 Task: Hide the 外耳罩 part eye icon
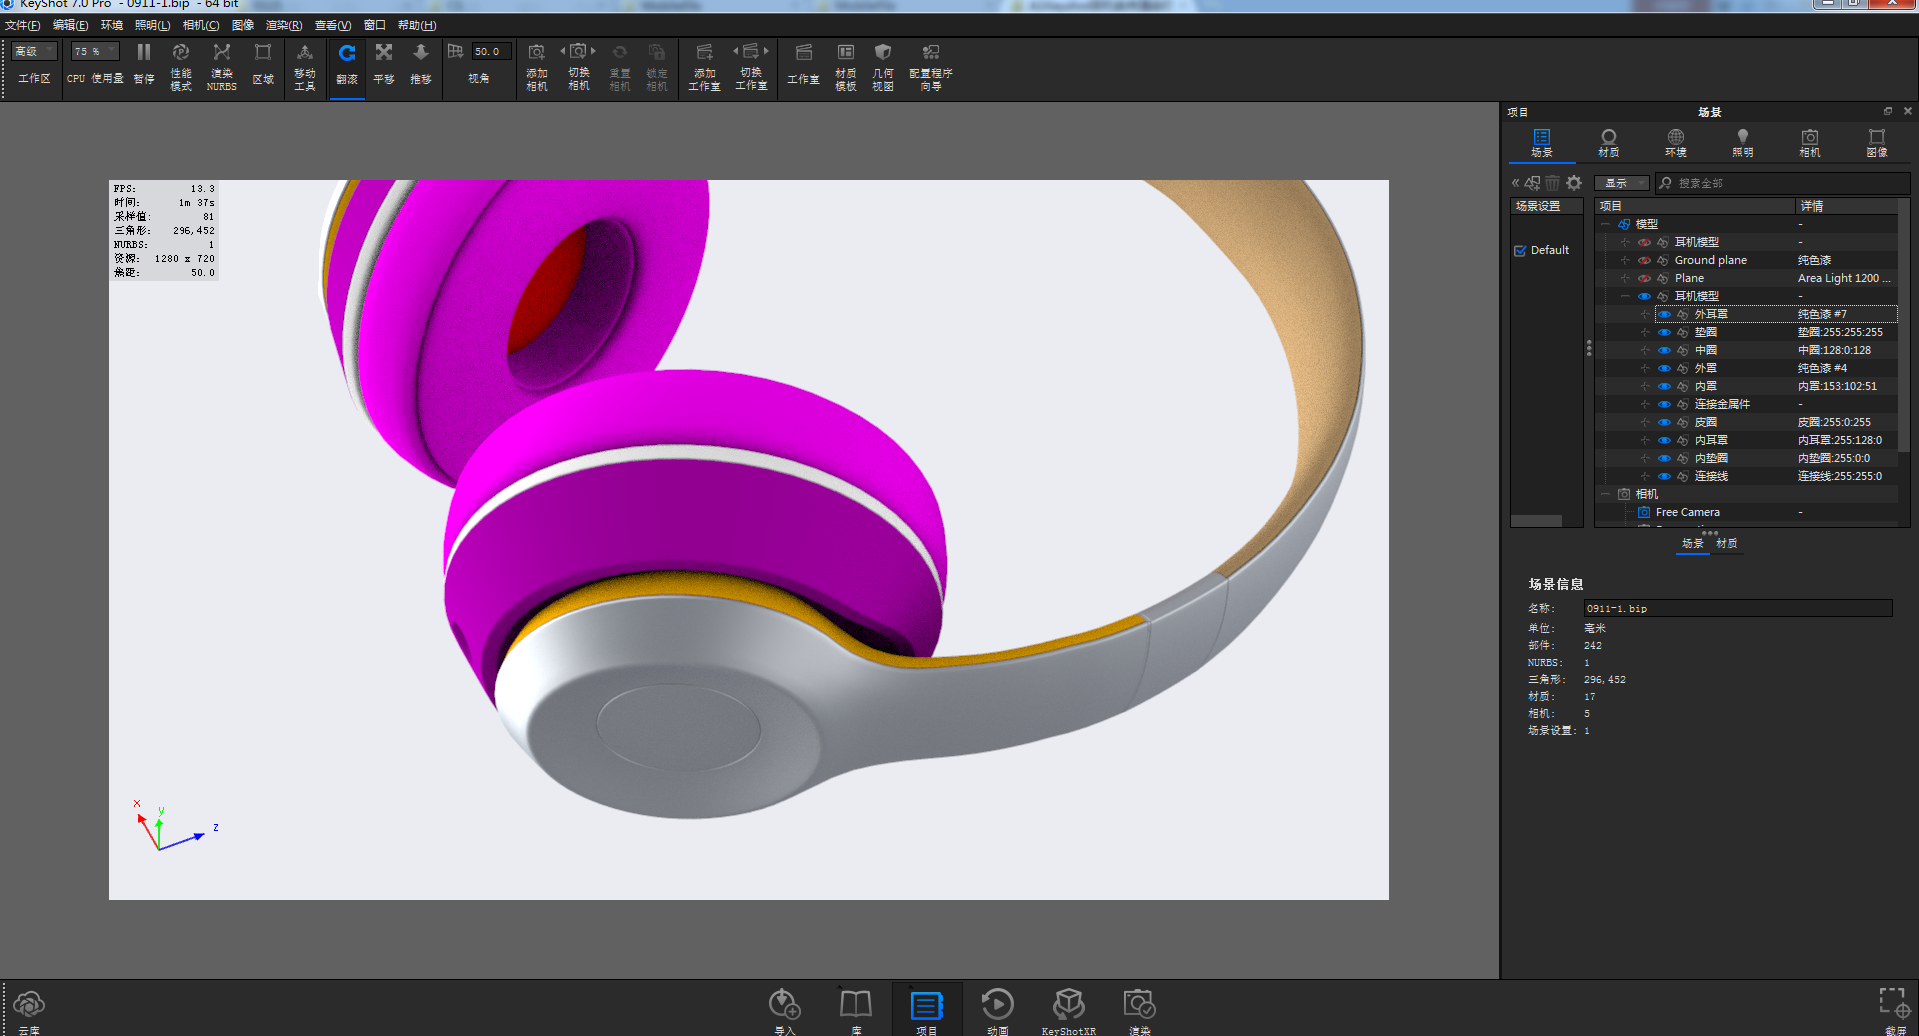pyautogui.click(x=1664, y=314)
